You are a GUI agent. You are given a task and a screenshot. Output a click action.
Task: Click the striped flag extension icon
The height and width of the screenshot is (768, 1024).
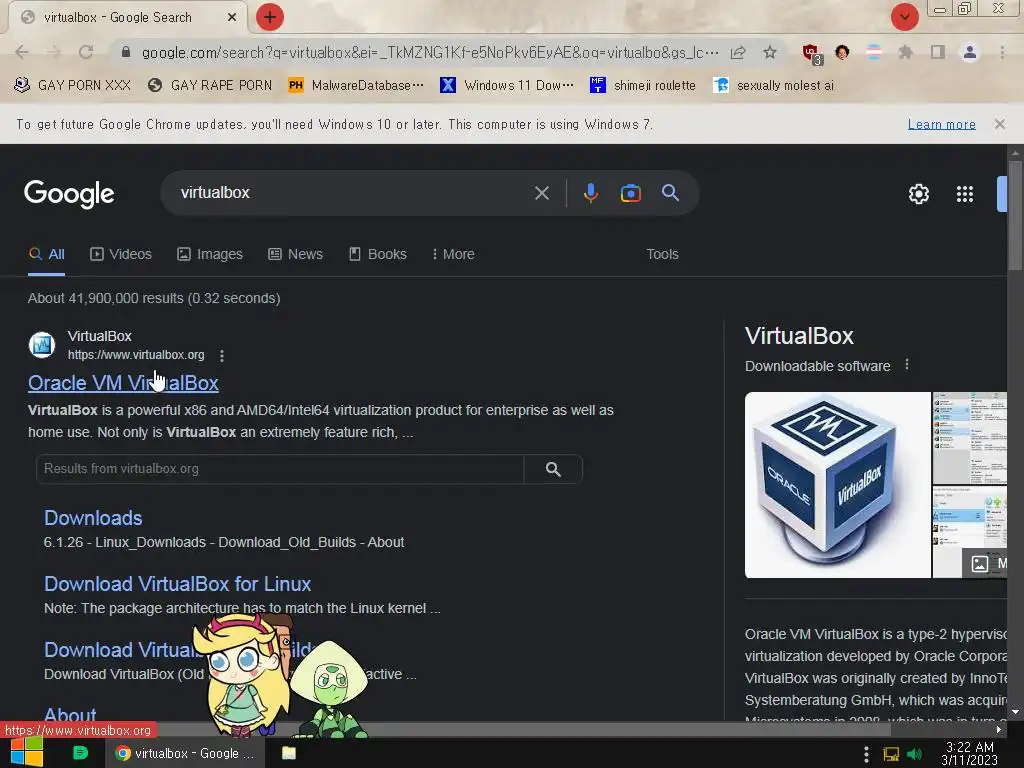(874, 52)
